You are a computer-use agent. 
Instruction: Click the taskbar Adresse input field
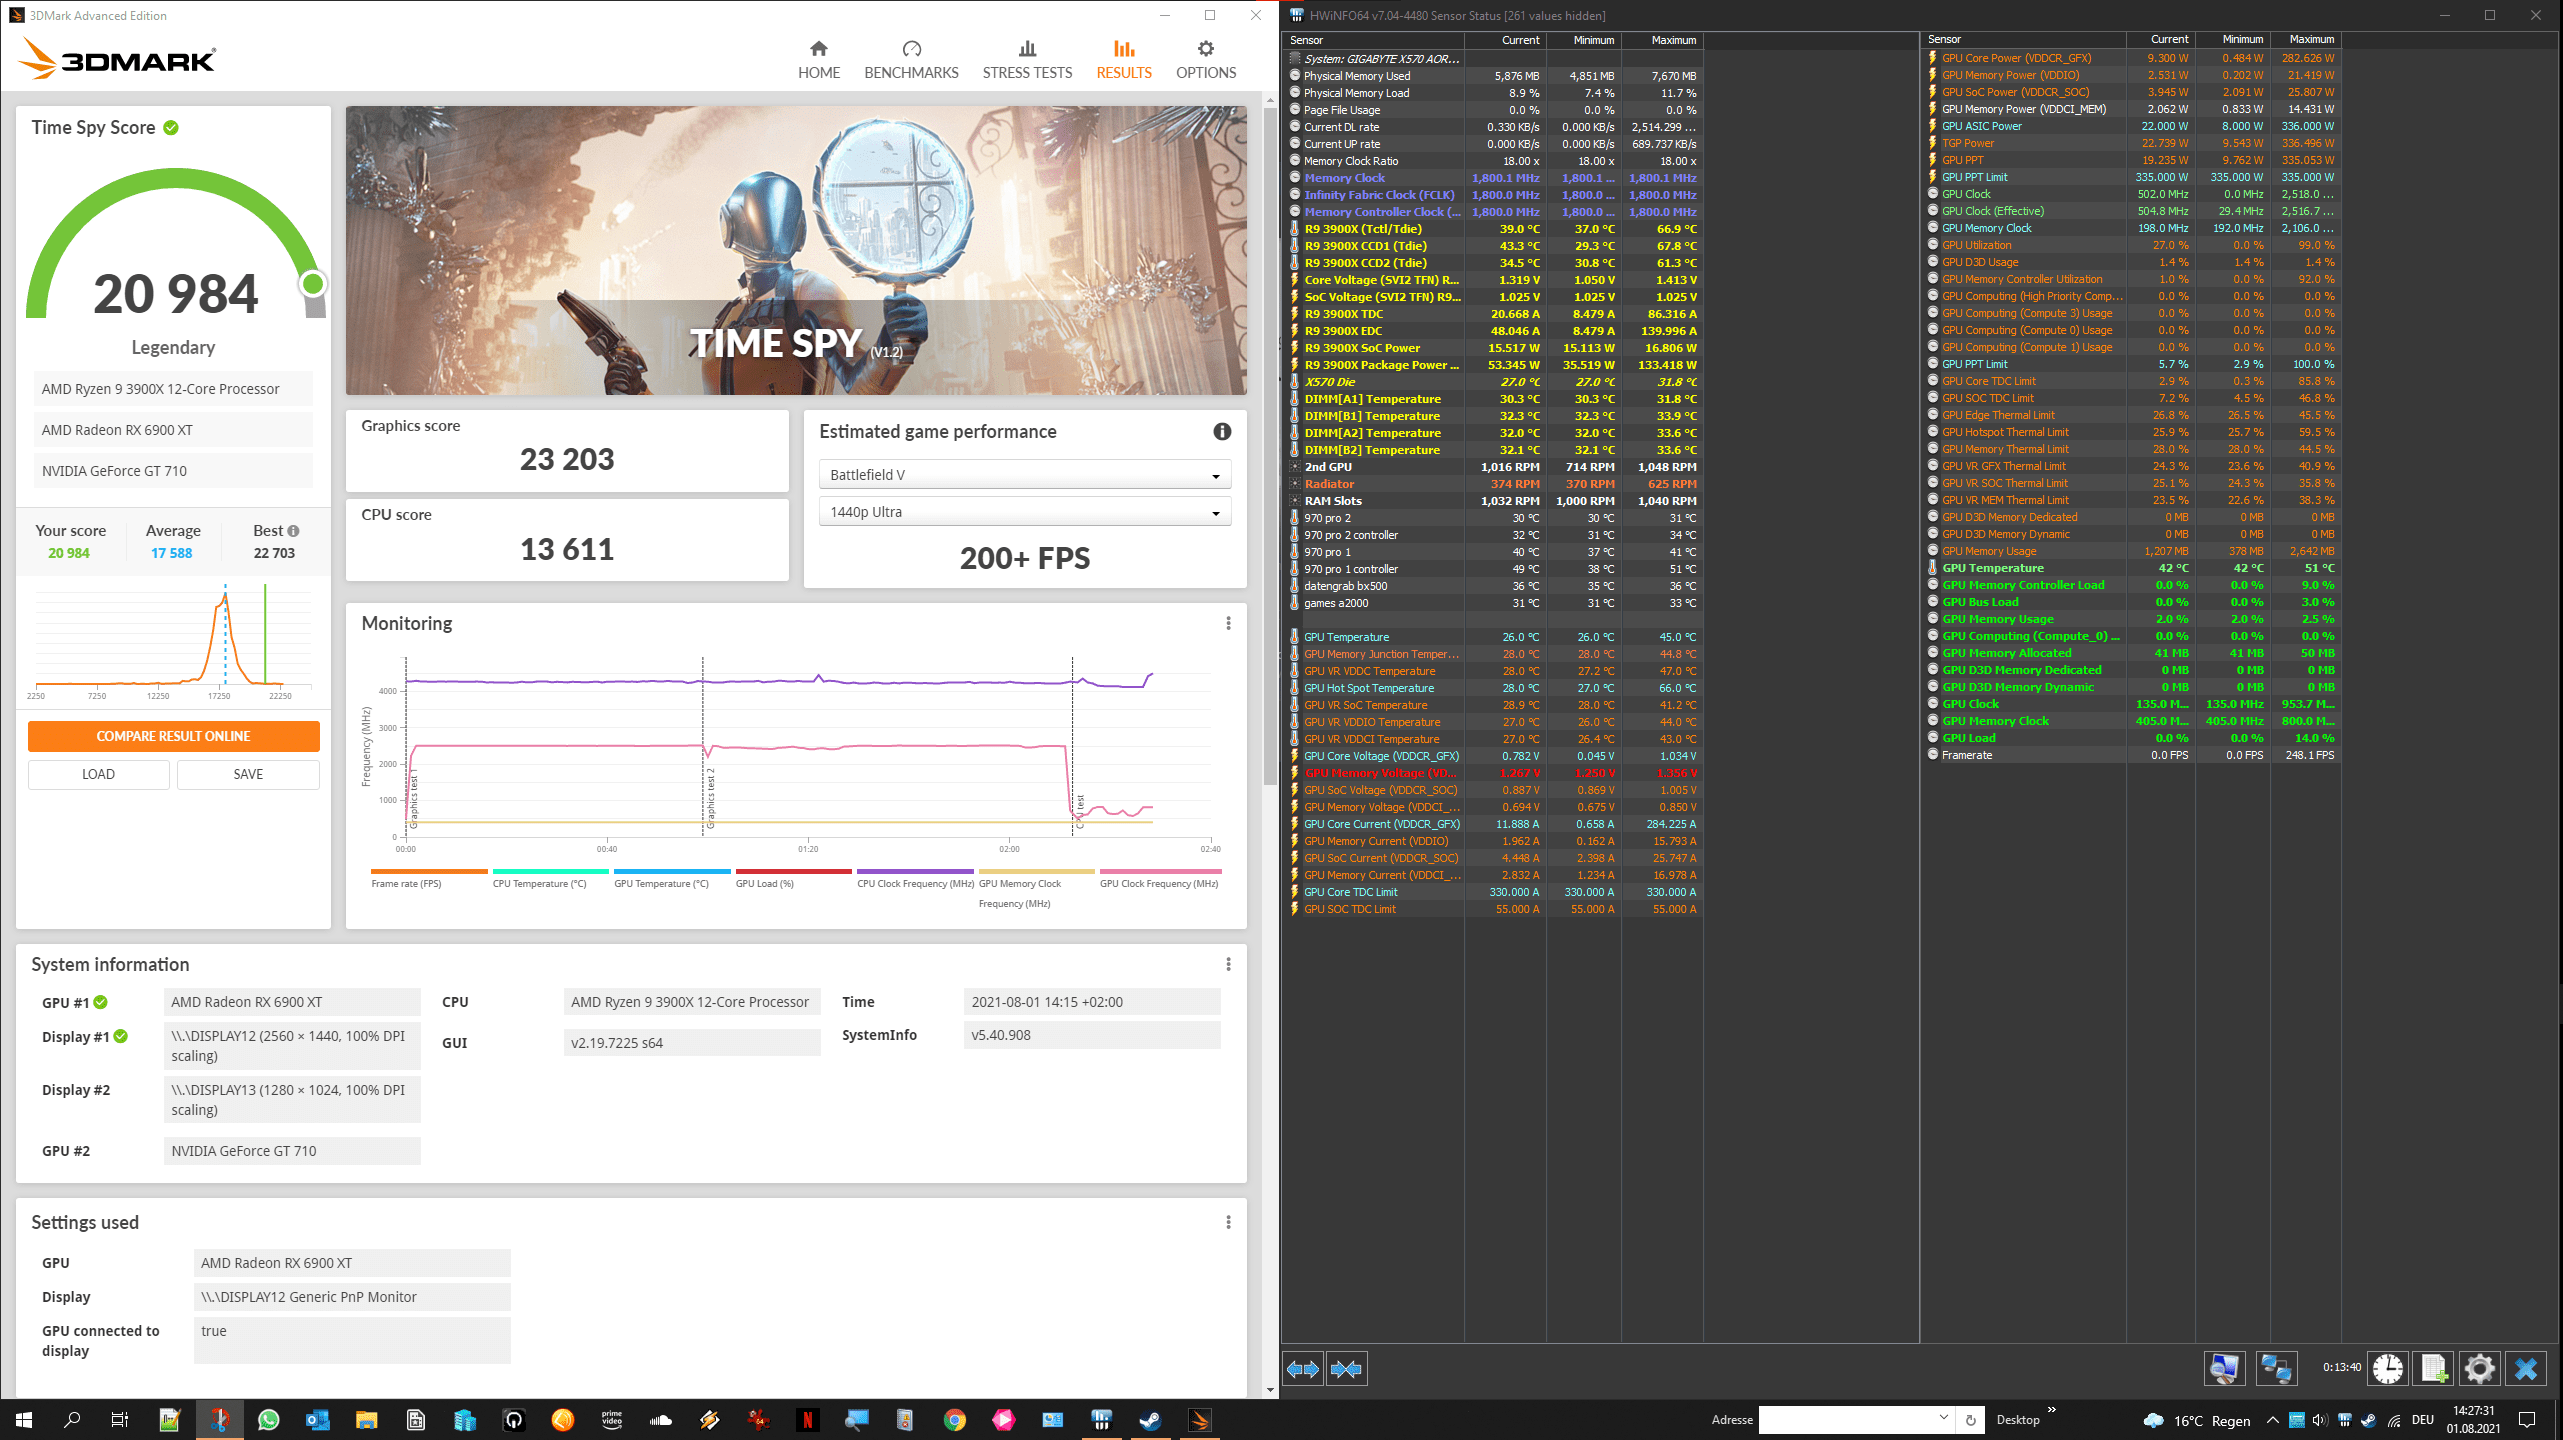click(1846, 1420)
